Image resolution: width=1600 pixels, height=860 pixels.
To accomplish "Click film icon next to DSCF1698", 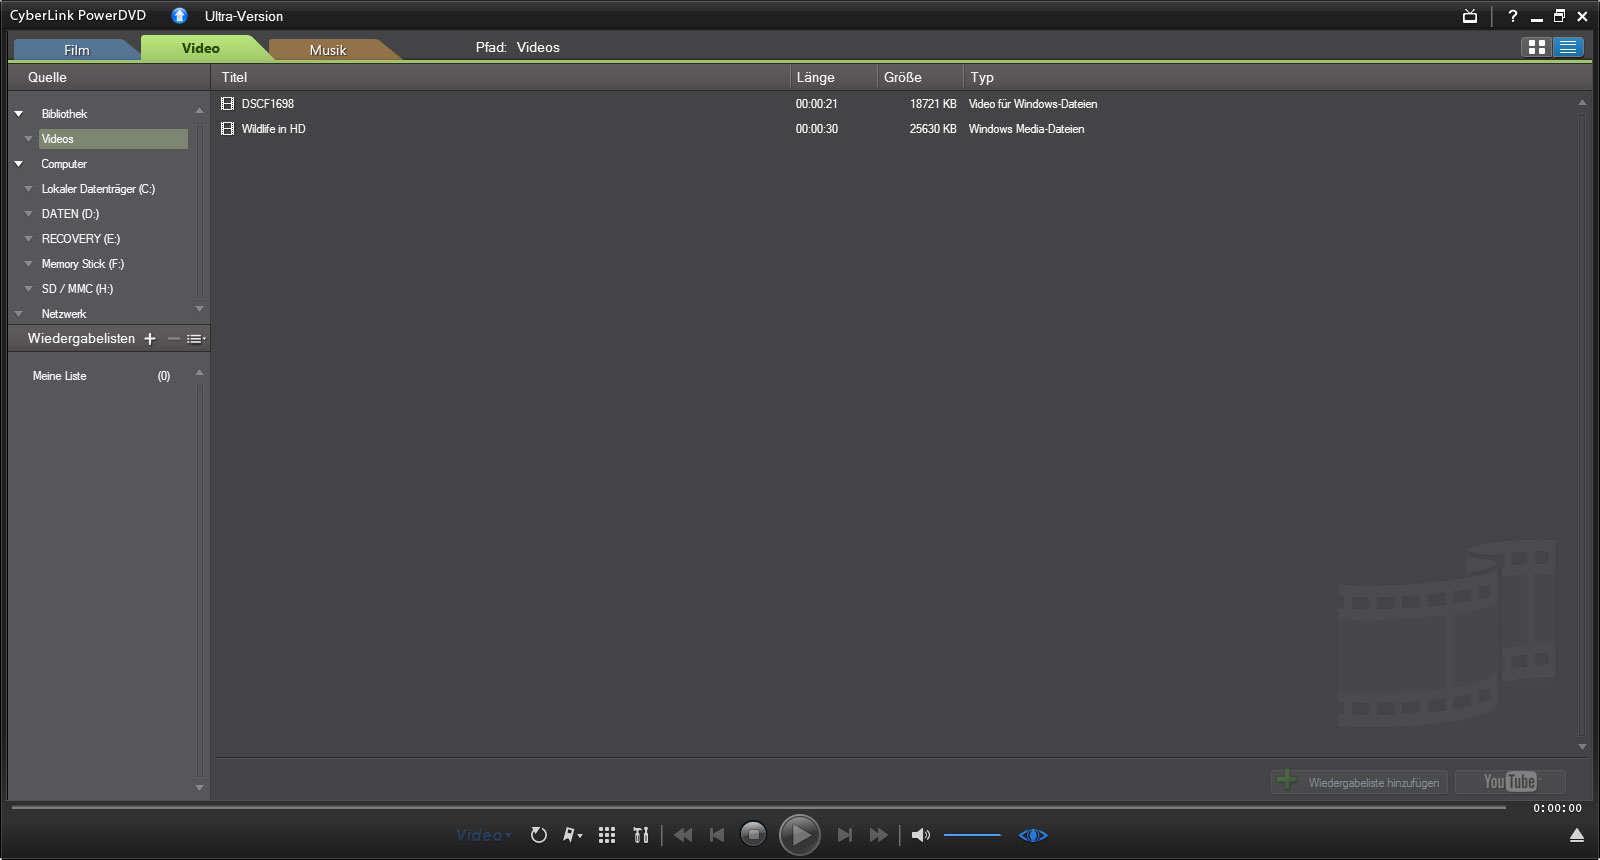I will click(x=227, y=104).
